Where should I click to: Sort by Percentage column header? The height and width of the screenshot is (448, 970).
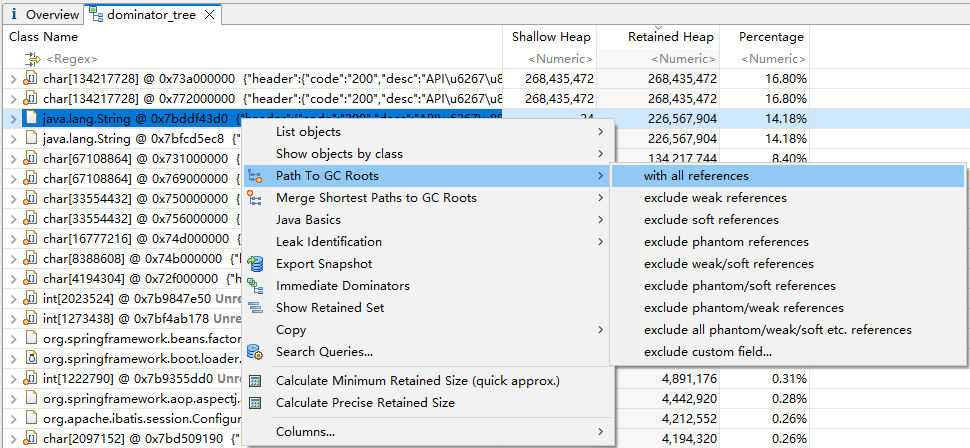pyautogui.click(x=765, y=37)
